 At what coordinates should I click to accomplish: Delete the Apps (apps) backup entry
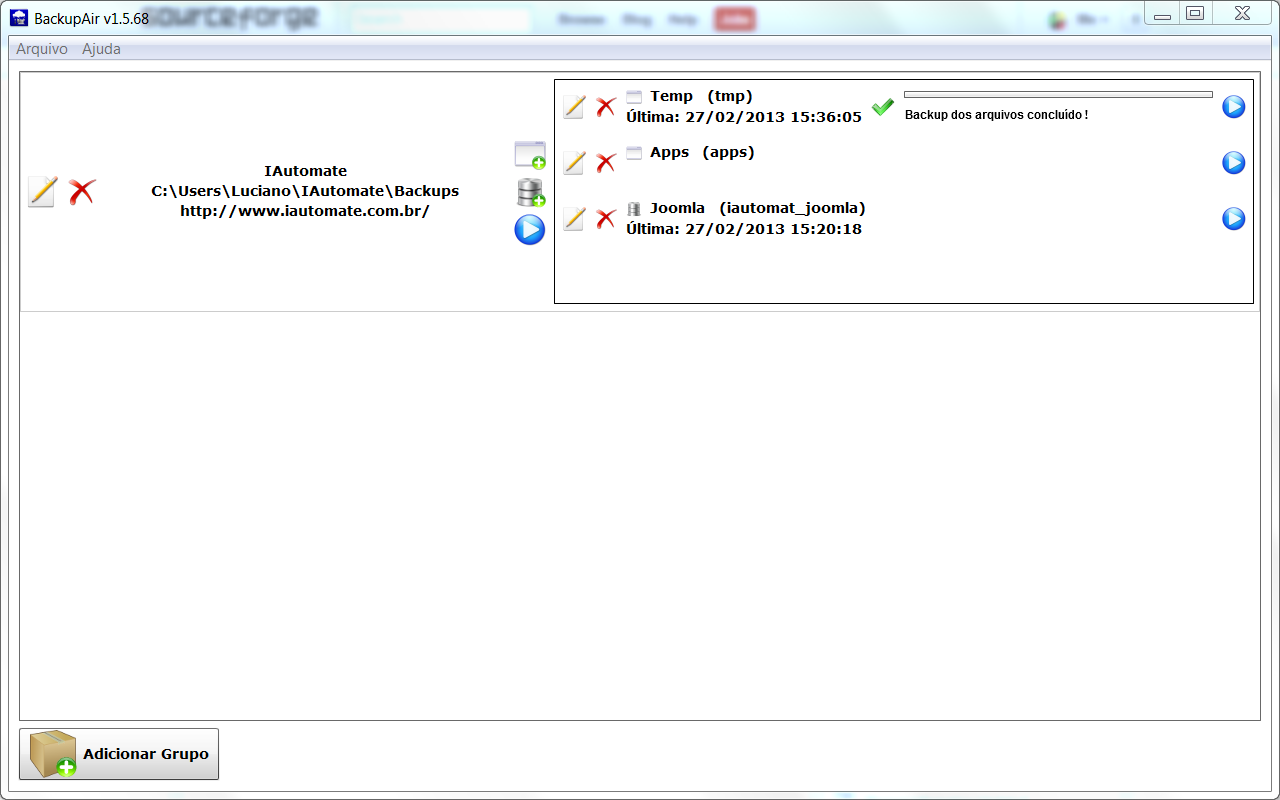[606, 163]
